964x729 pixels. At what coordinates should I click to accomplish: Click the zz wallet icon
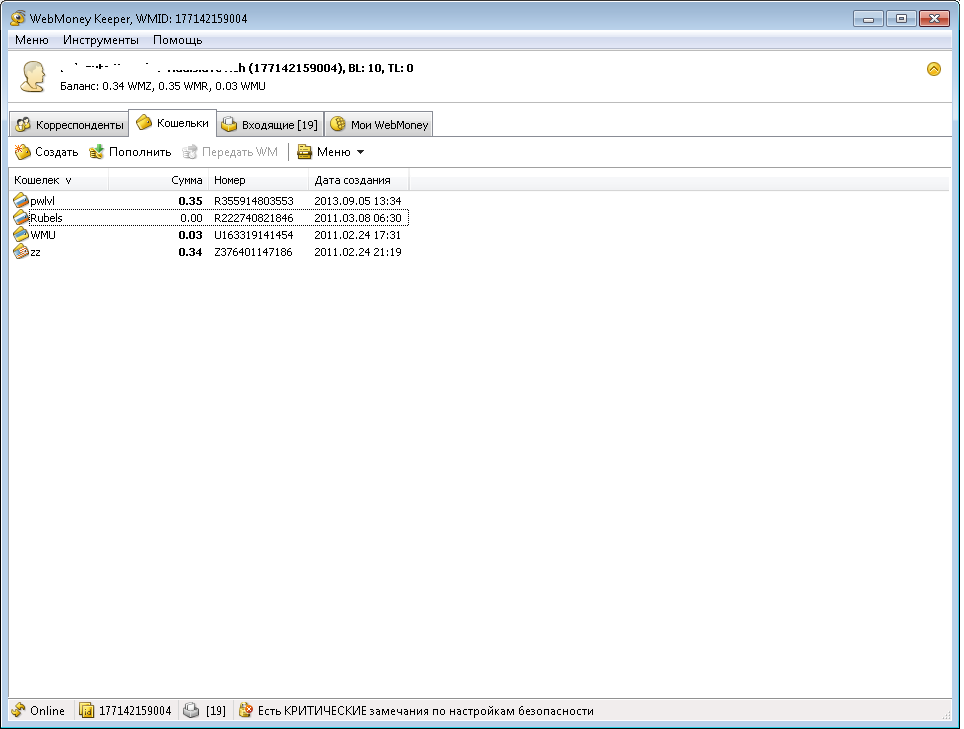21,252
